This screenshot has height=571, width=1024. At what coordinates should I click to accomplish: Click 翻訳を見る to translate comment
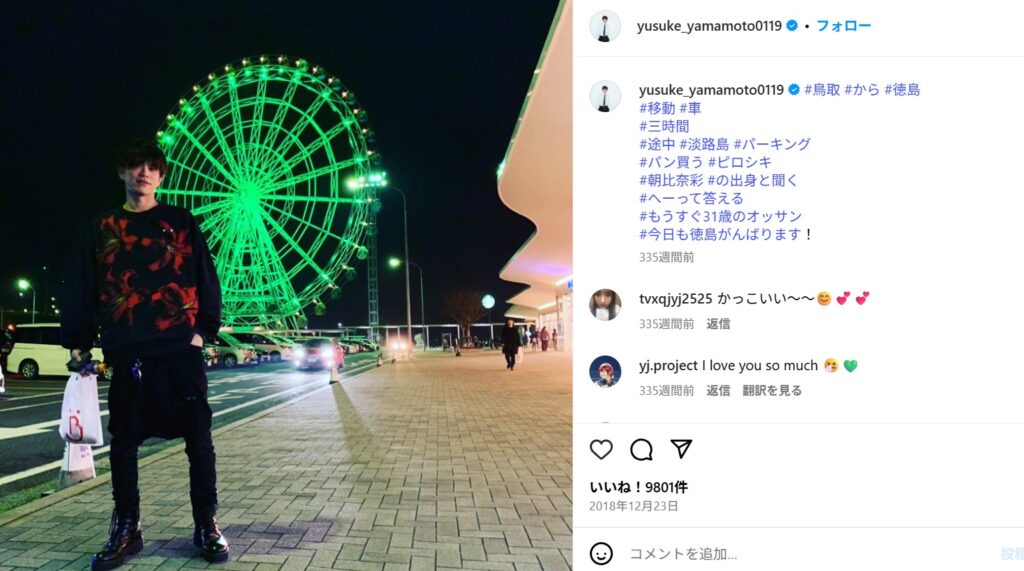click(x=771, y=391)
